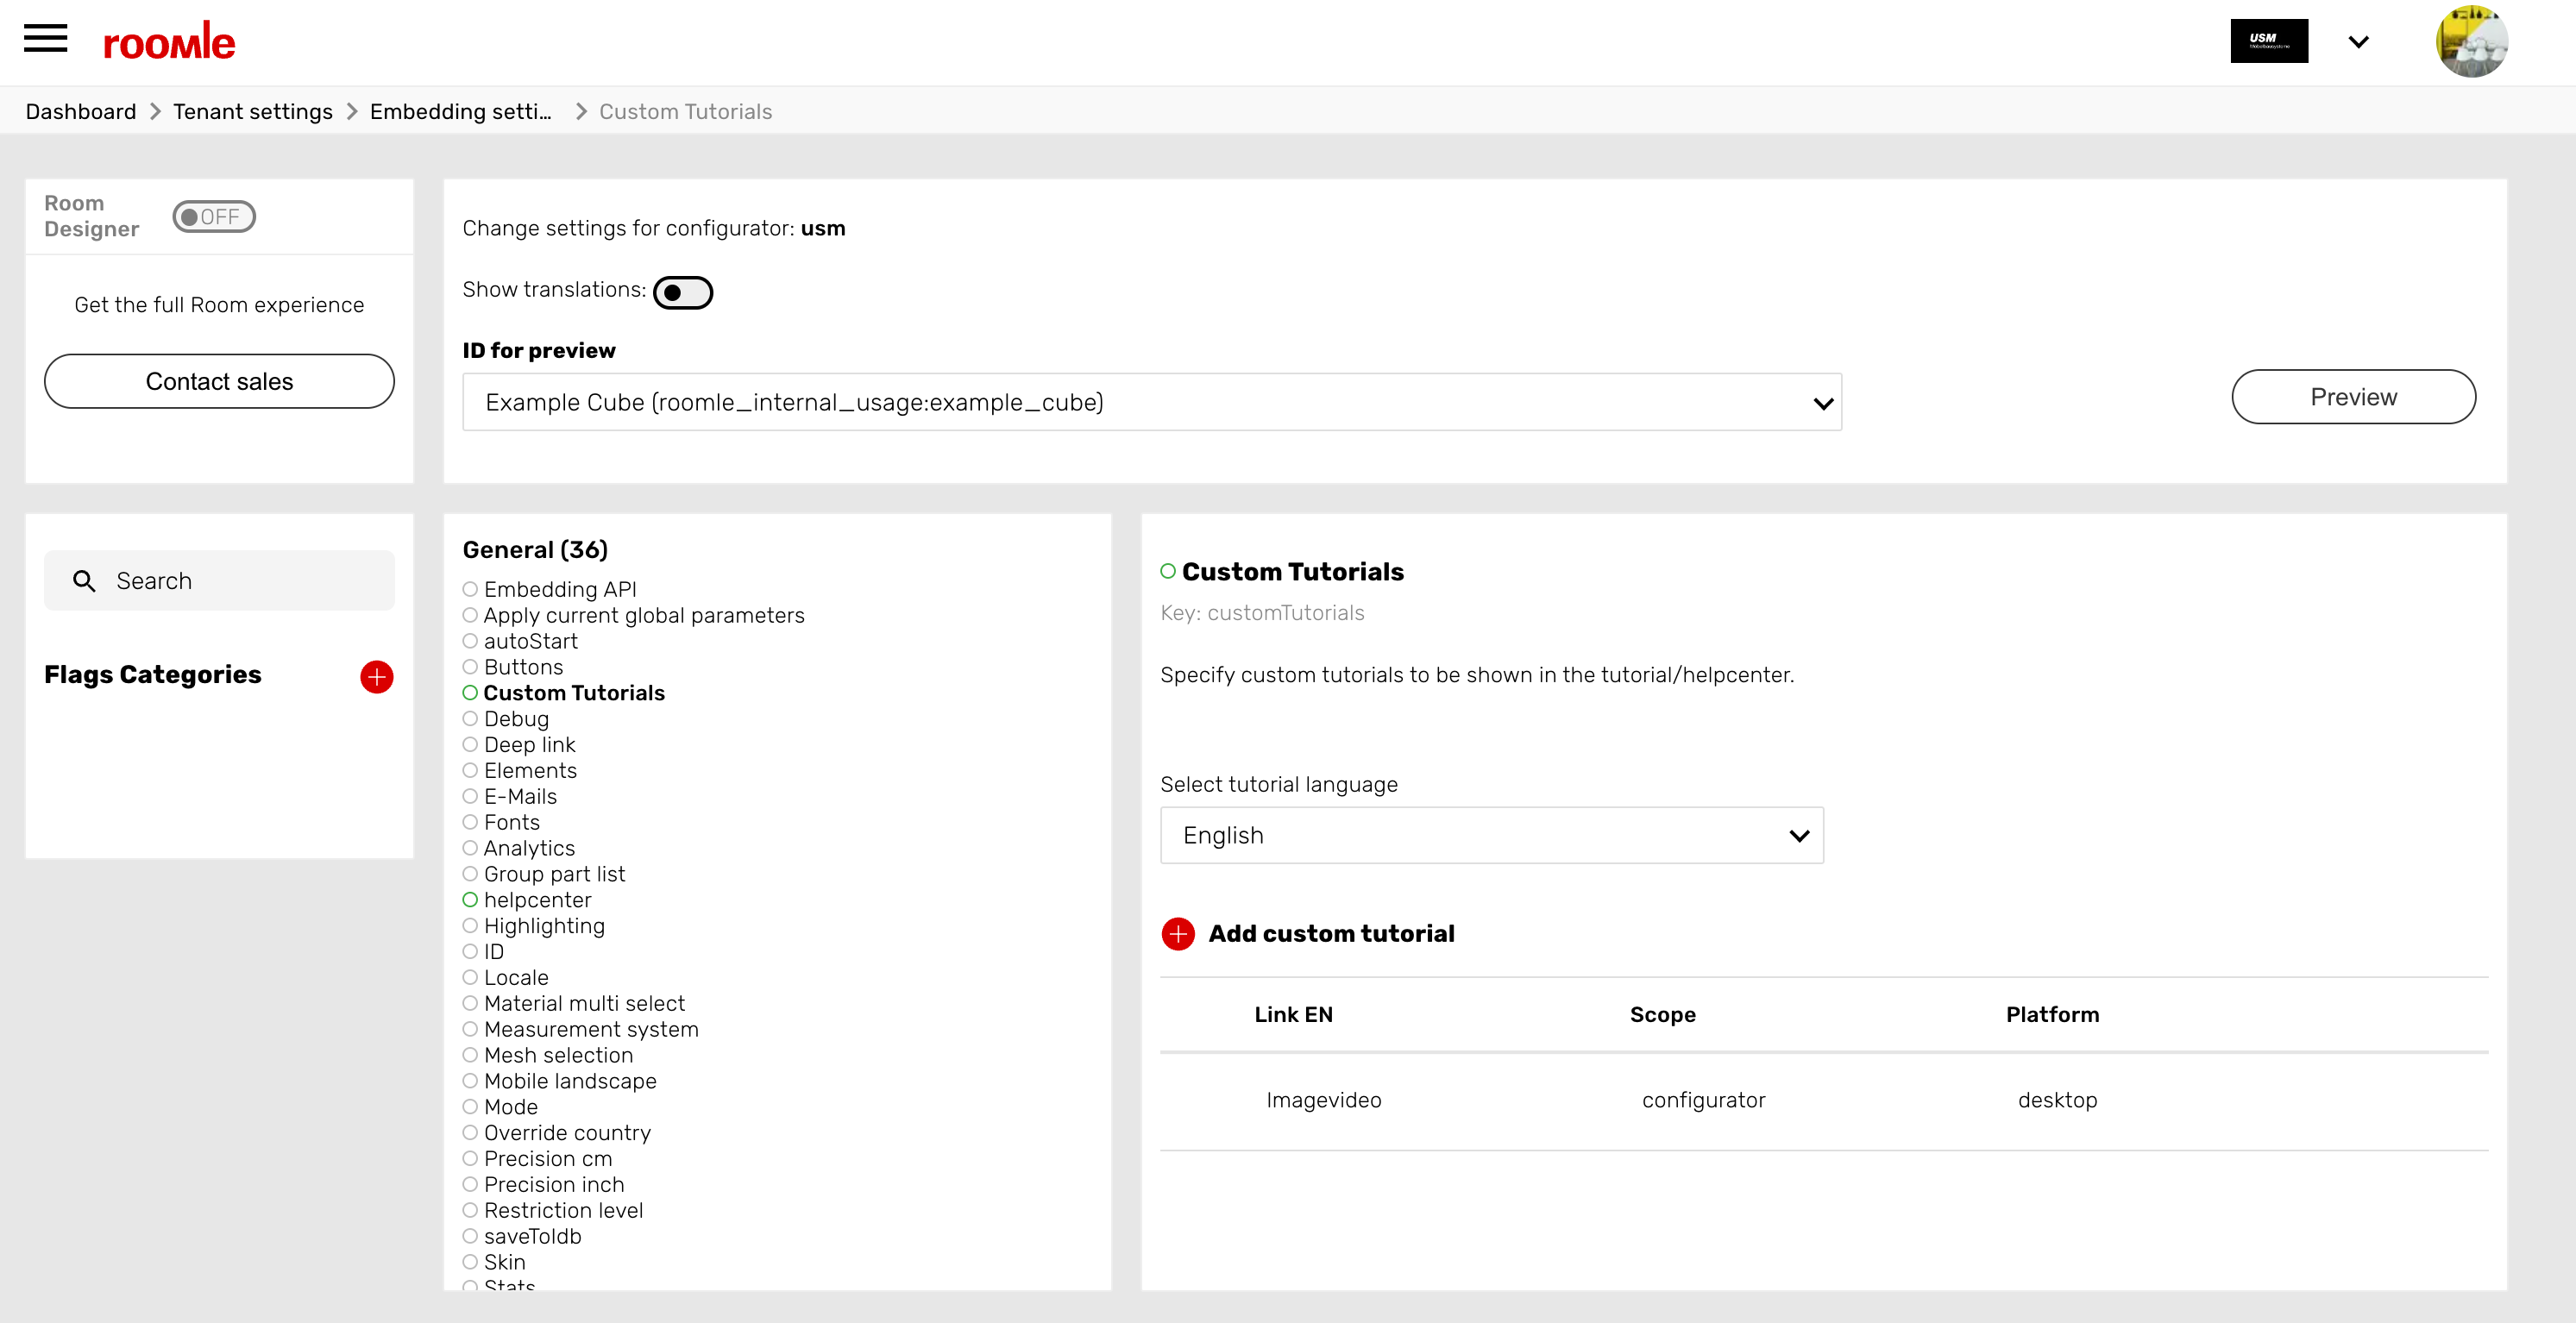Click the Preview button
This screenshot has width=2576, height=1323.
[x=2353, y=397]
